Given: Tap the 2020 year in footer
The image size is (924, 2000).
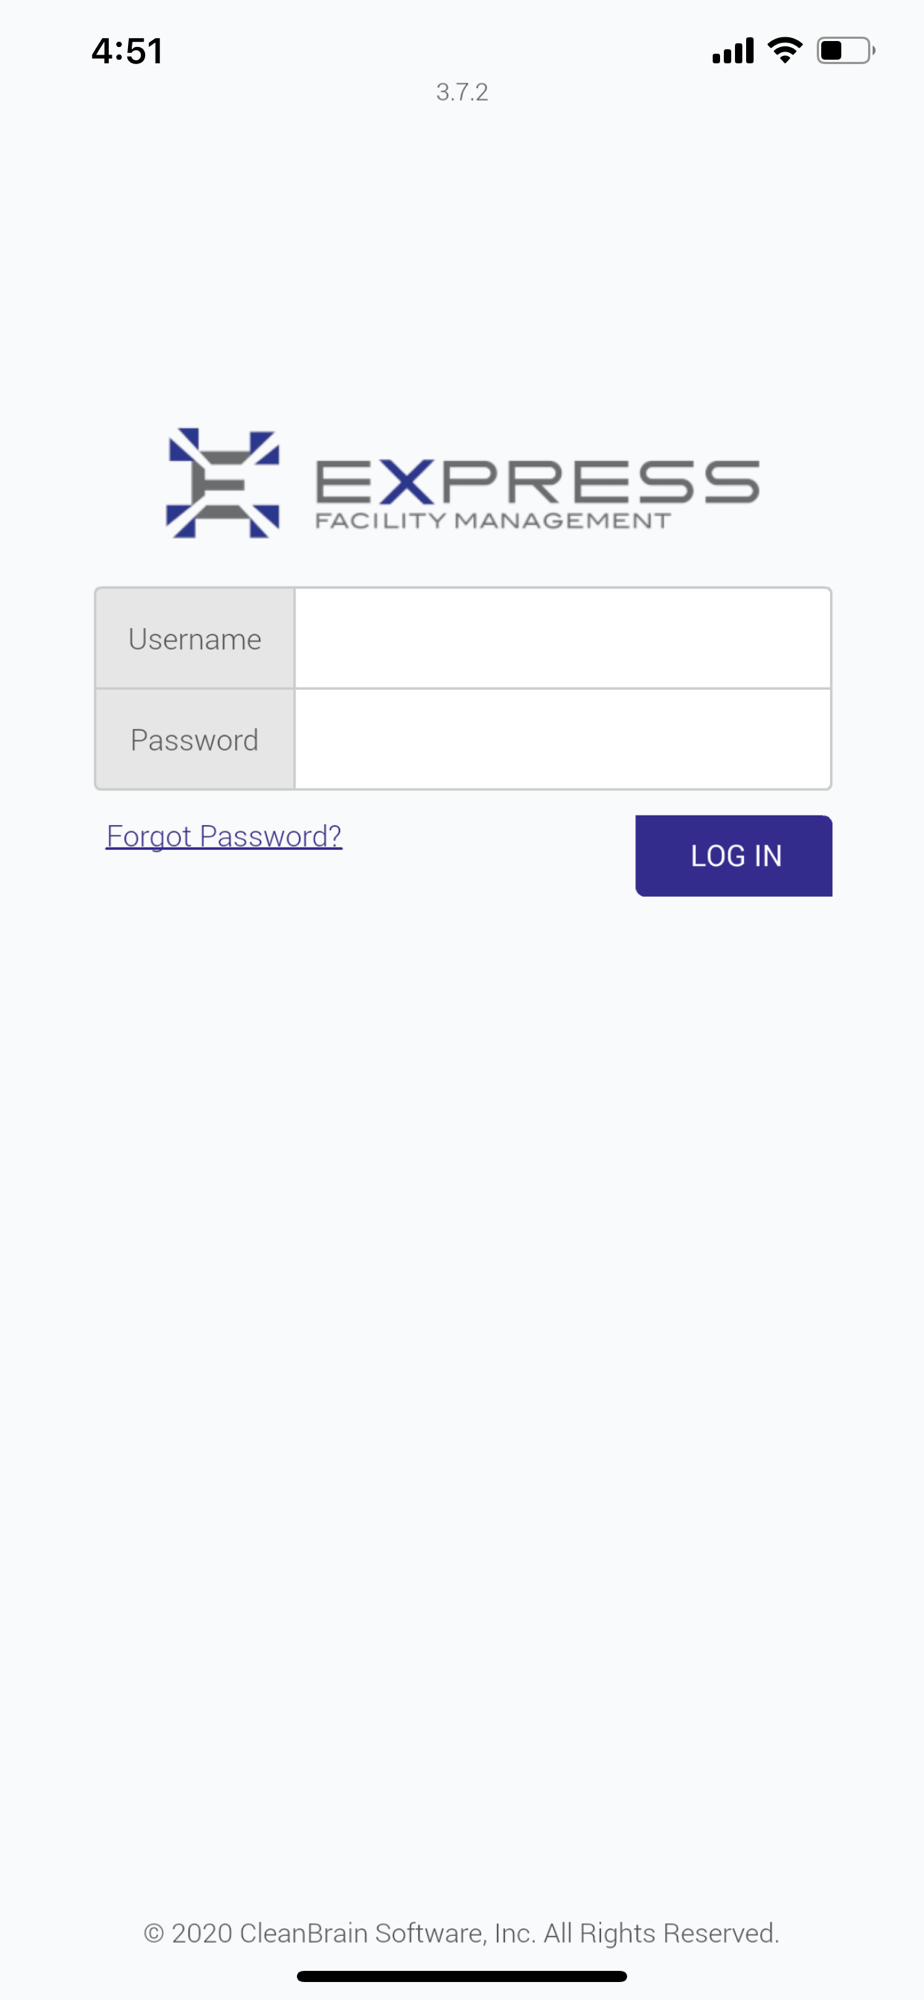Looking at the screenshot, I should point(202,1933).
